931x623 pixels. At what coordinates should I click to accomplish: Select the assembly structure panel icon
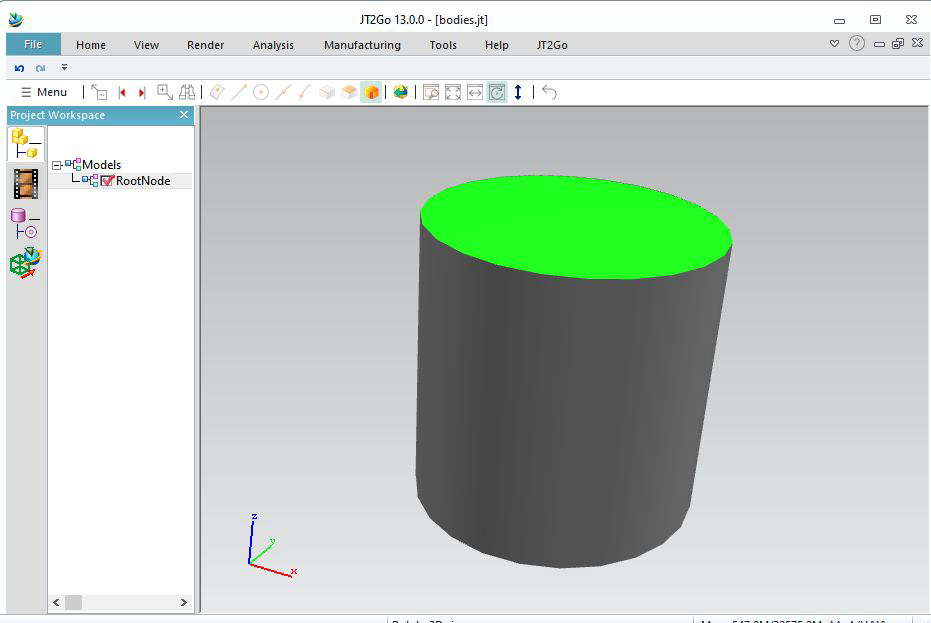(x=26, y=144)
